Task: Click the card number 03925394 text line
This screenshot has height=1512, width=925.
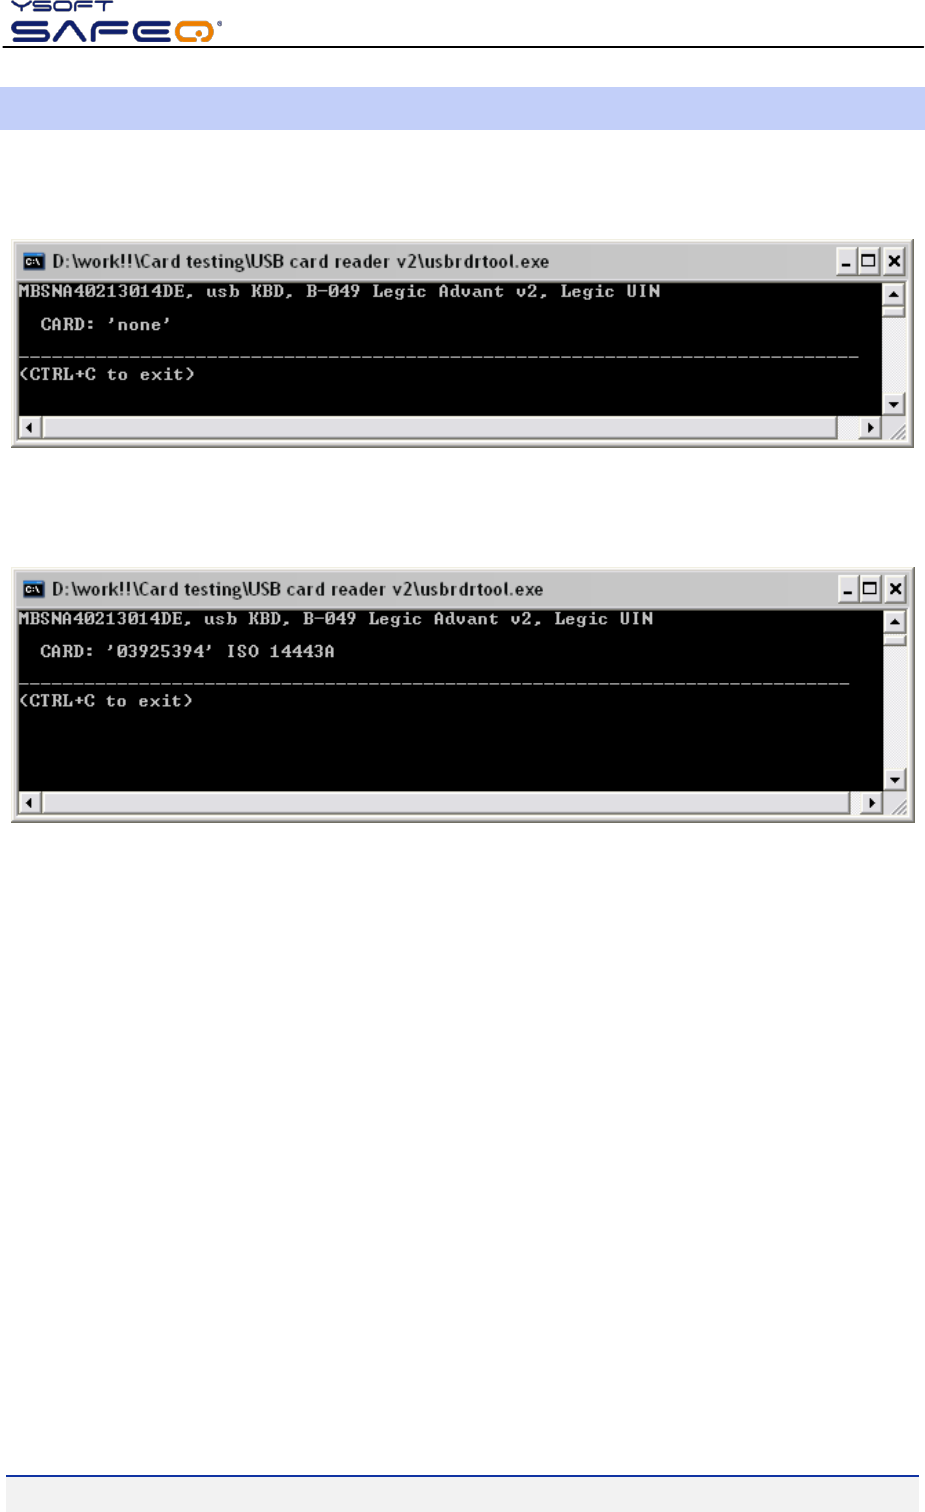Action: [x=187, y=651]
